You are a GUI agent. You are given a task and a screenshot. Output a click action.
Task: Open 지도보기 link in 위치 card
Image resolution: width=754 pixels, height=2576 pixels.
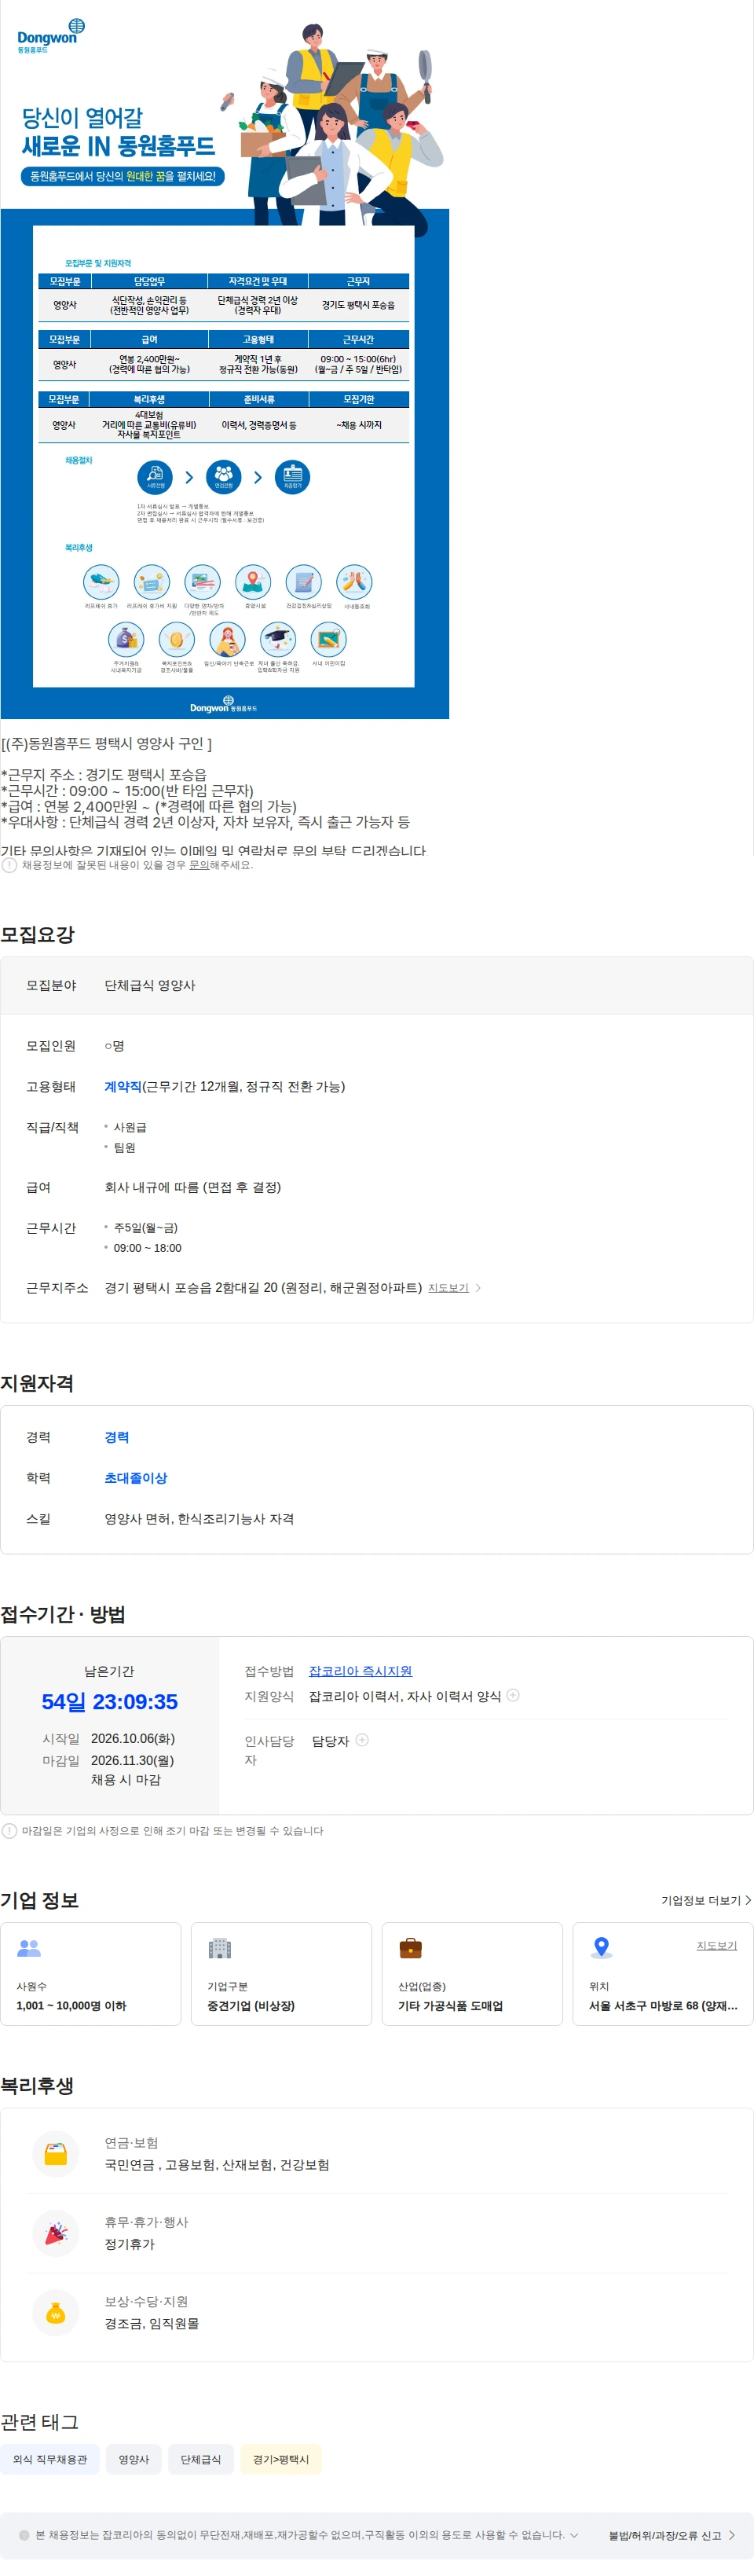[717, 1945]
